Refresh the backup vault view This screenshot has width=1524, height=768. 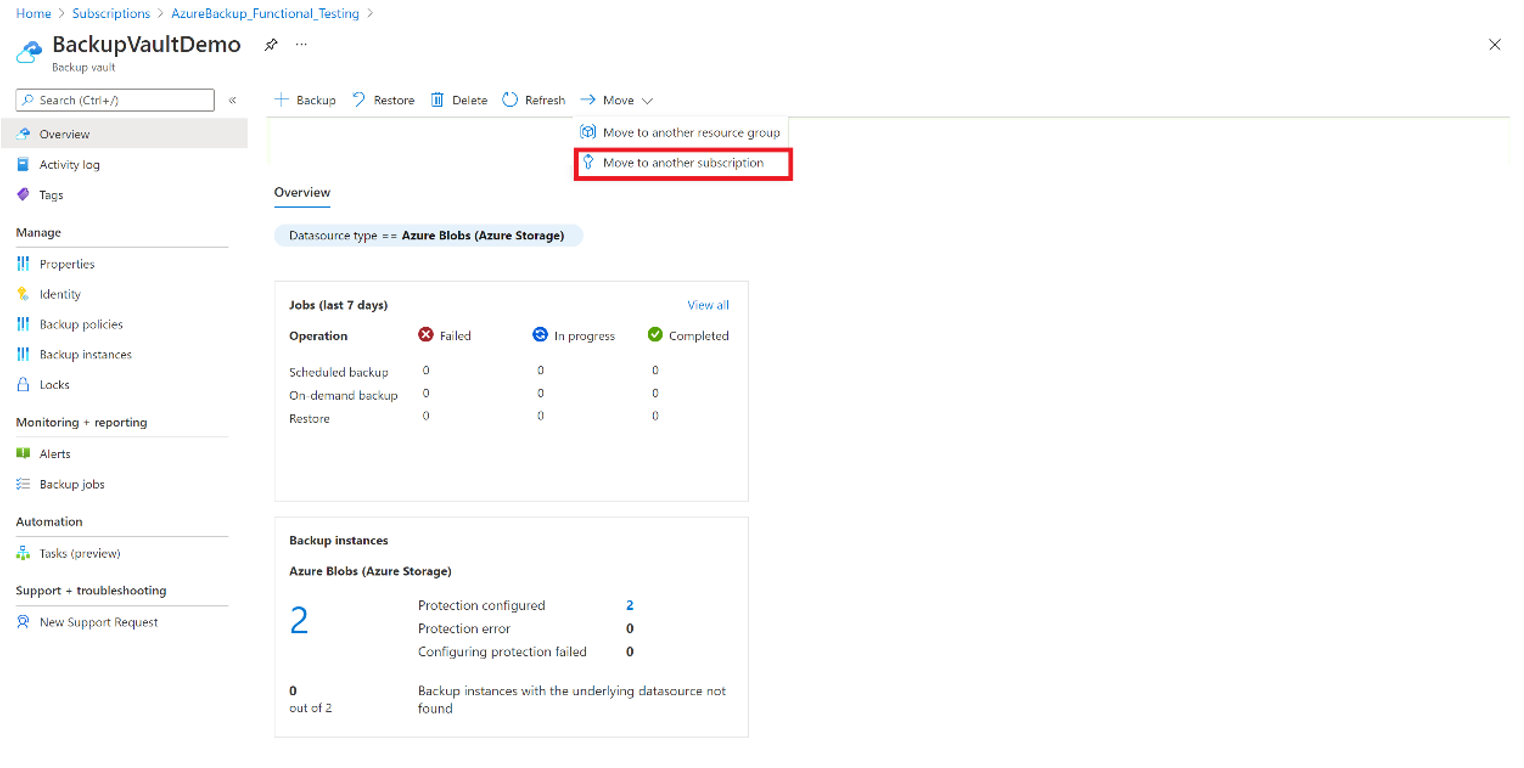point(534,99)
